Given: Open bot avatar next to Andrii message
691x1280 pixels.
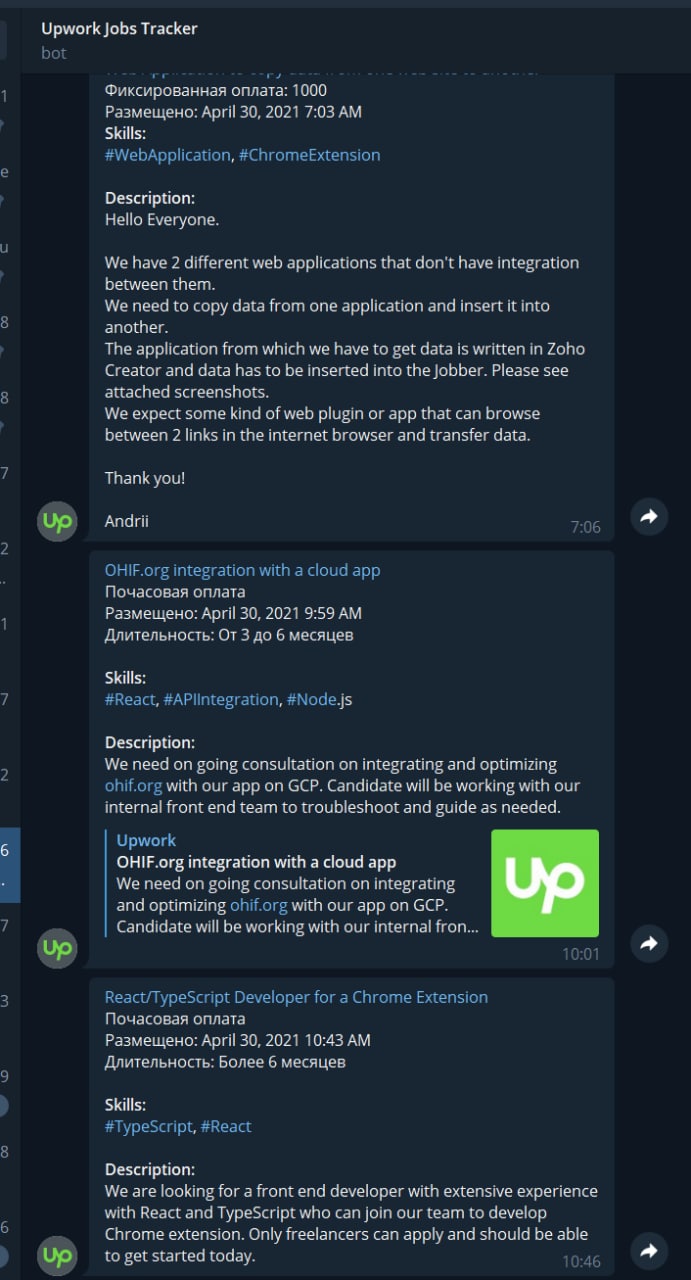Looking at the screenshot, I should click(57, 522).
